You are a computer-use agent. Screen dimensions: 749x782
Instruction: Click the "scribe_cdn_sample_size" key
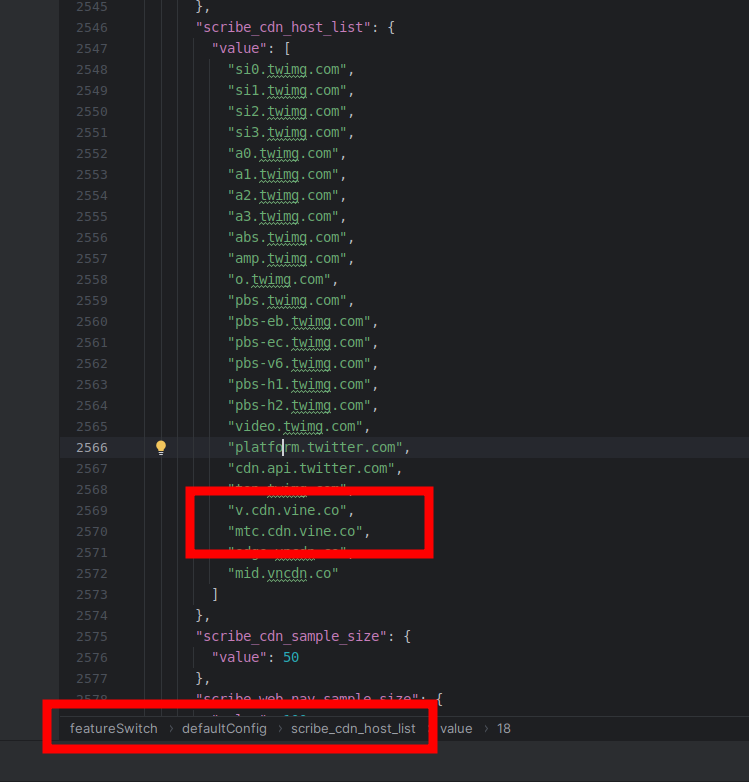pos(291,636)
